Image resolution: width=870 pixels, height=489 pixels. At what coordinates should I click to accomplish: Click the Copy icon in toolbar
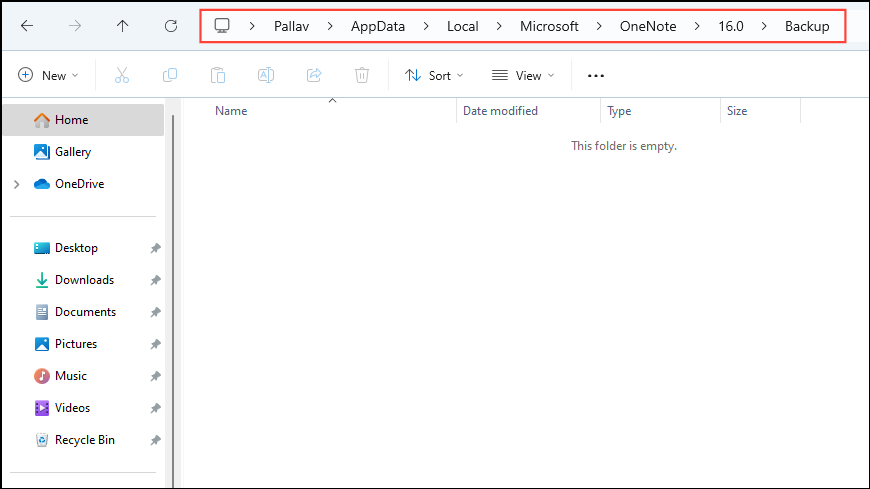pyautogui.click(x=170, y=75)
